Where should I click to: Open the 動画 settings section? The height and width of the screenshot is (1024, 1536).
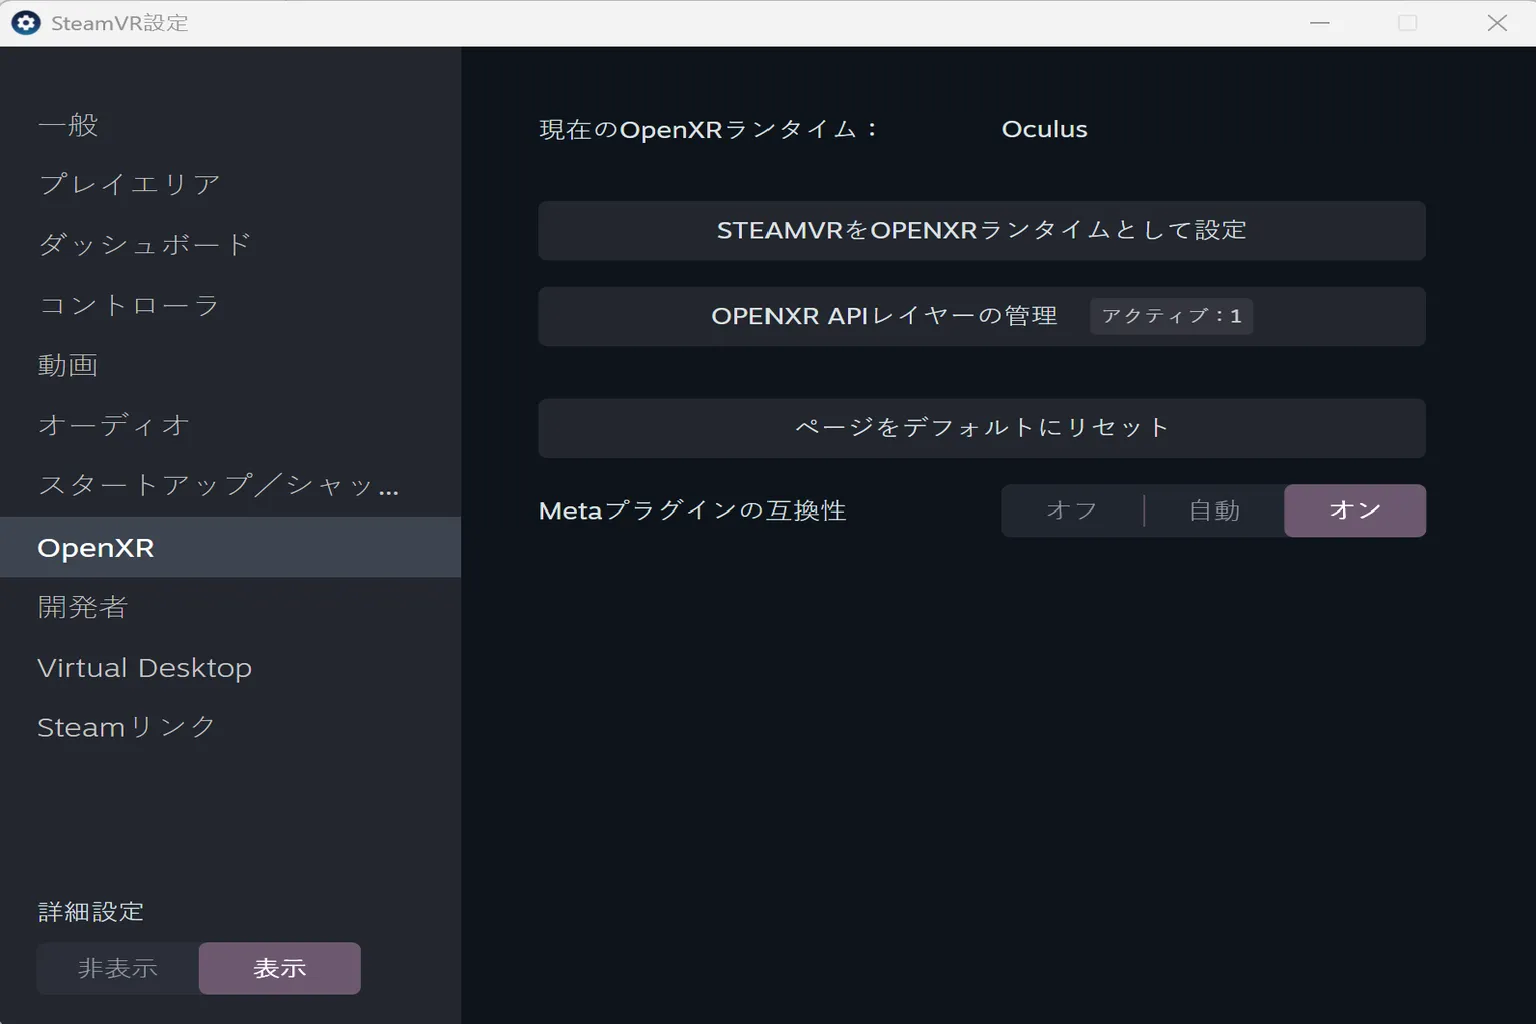tap(230, 366)
